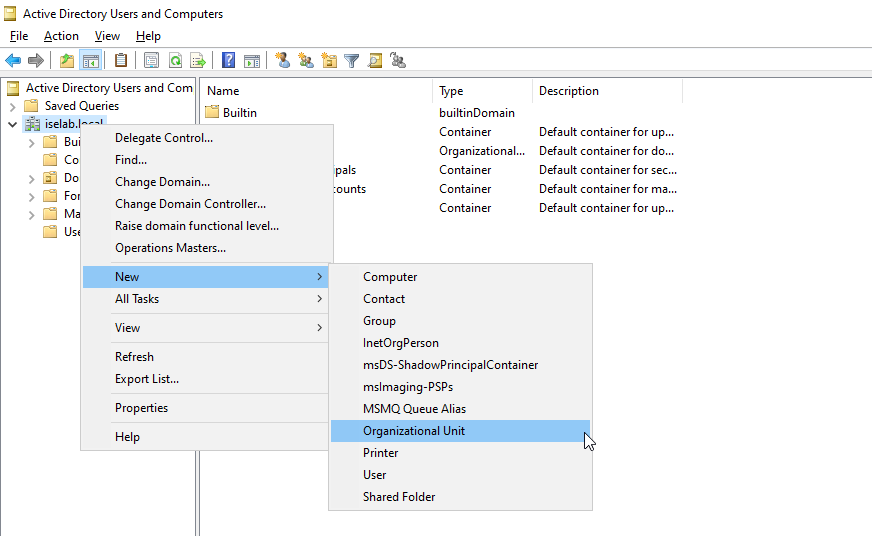Click the builtinDomain type cell

pos(477,113)
